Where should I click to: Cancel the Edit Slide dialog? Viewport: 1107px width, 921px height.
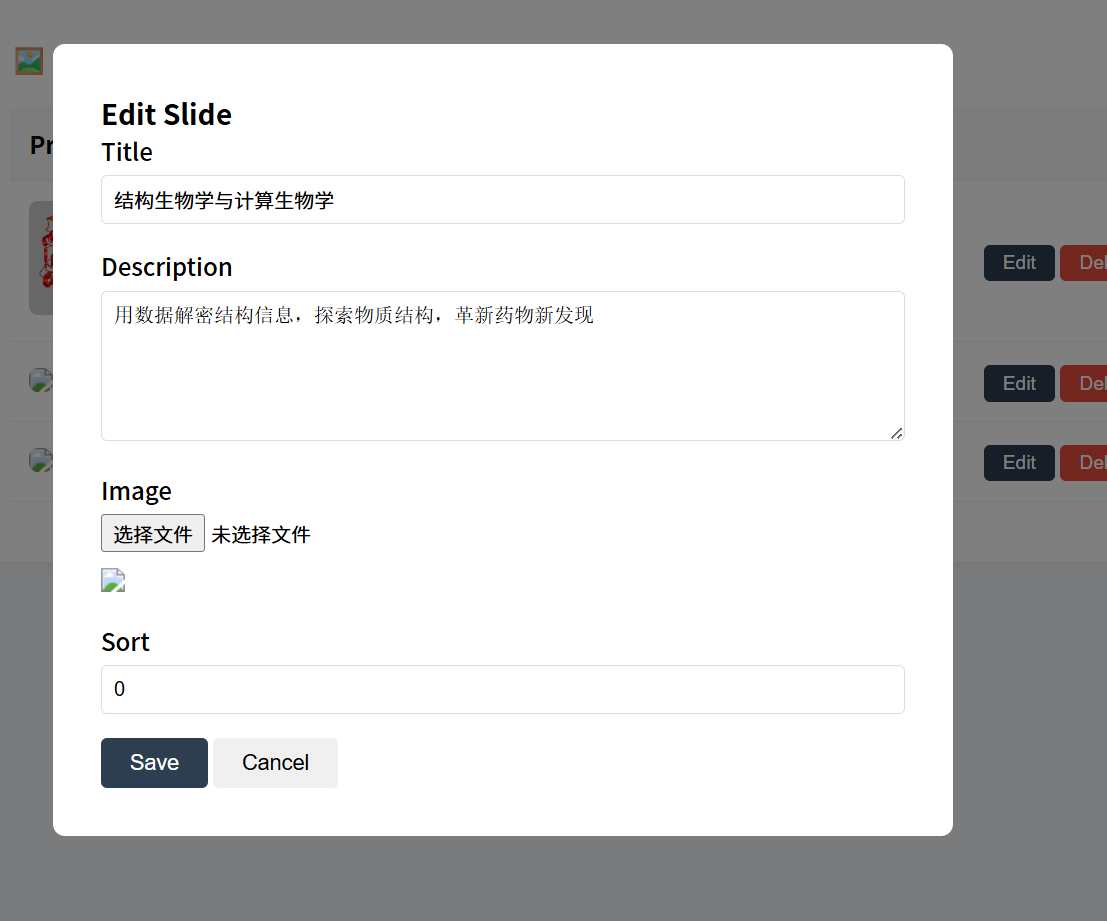click(x=275, y=762)
